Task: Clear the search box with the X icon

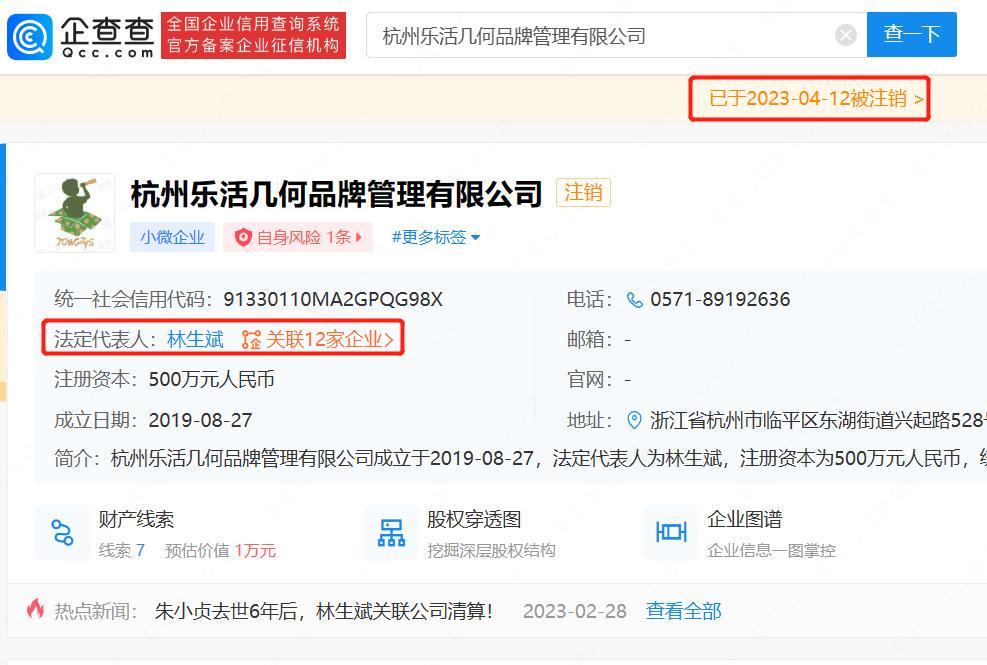Action: 845,35
